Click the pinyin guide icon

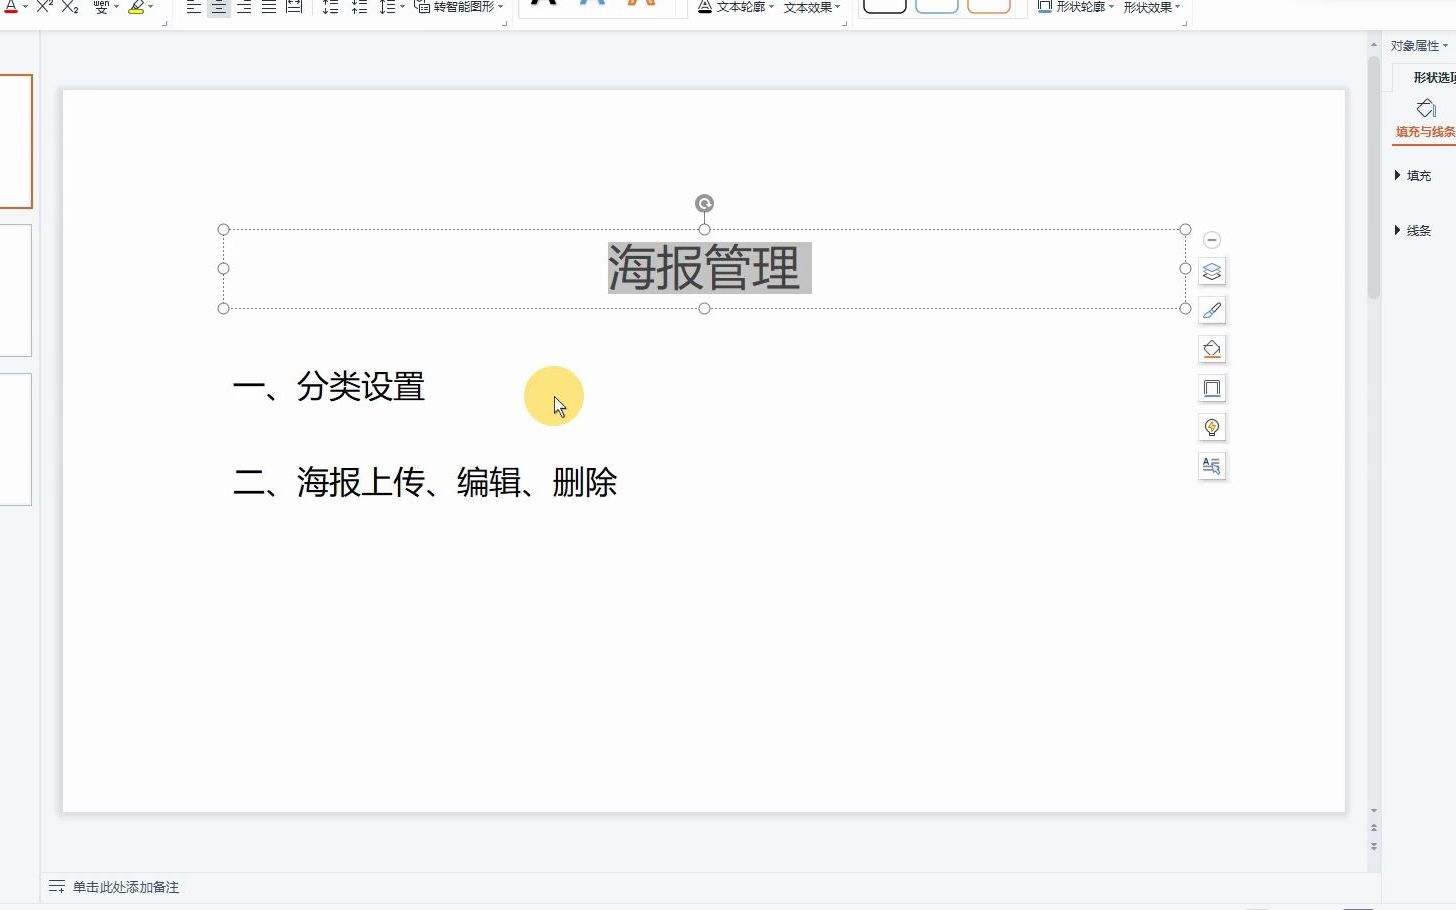click(101, 7)
